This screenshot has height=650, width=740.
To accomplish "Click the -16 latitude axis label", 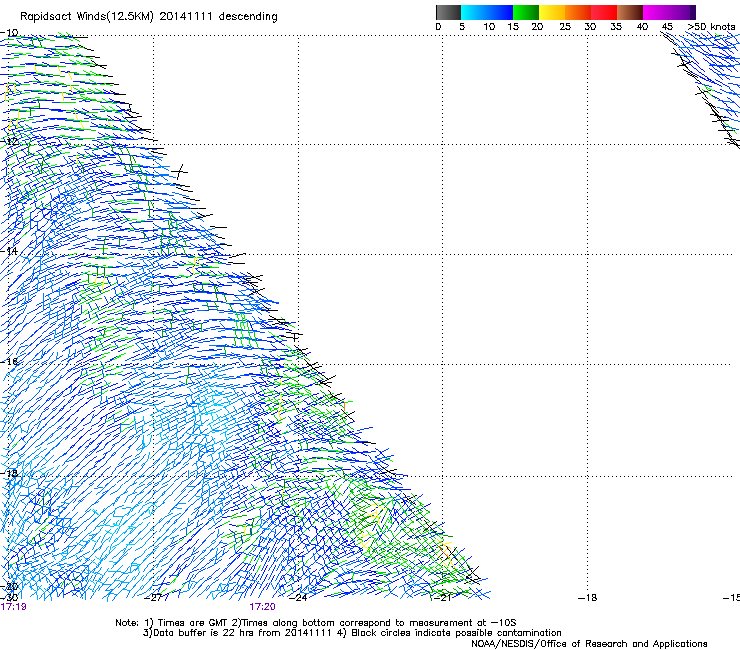I will pos(9,362).
